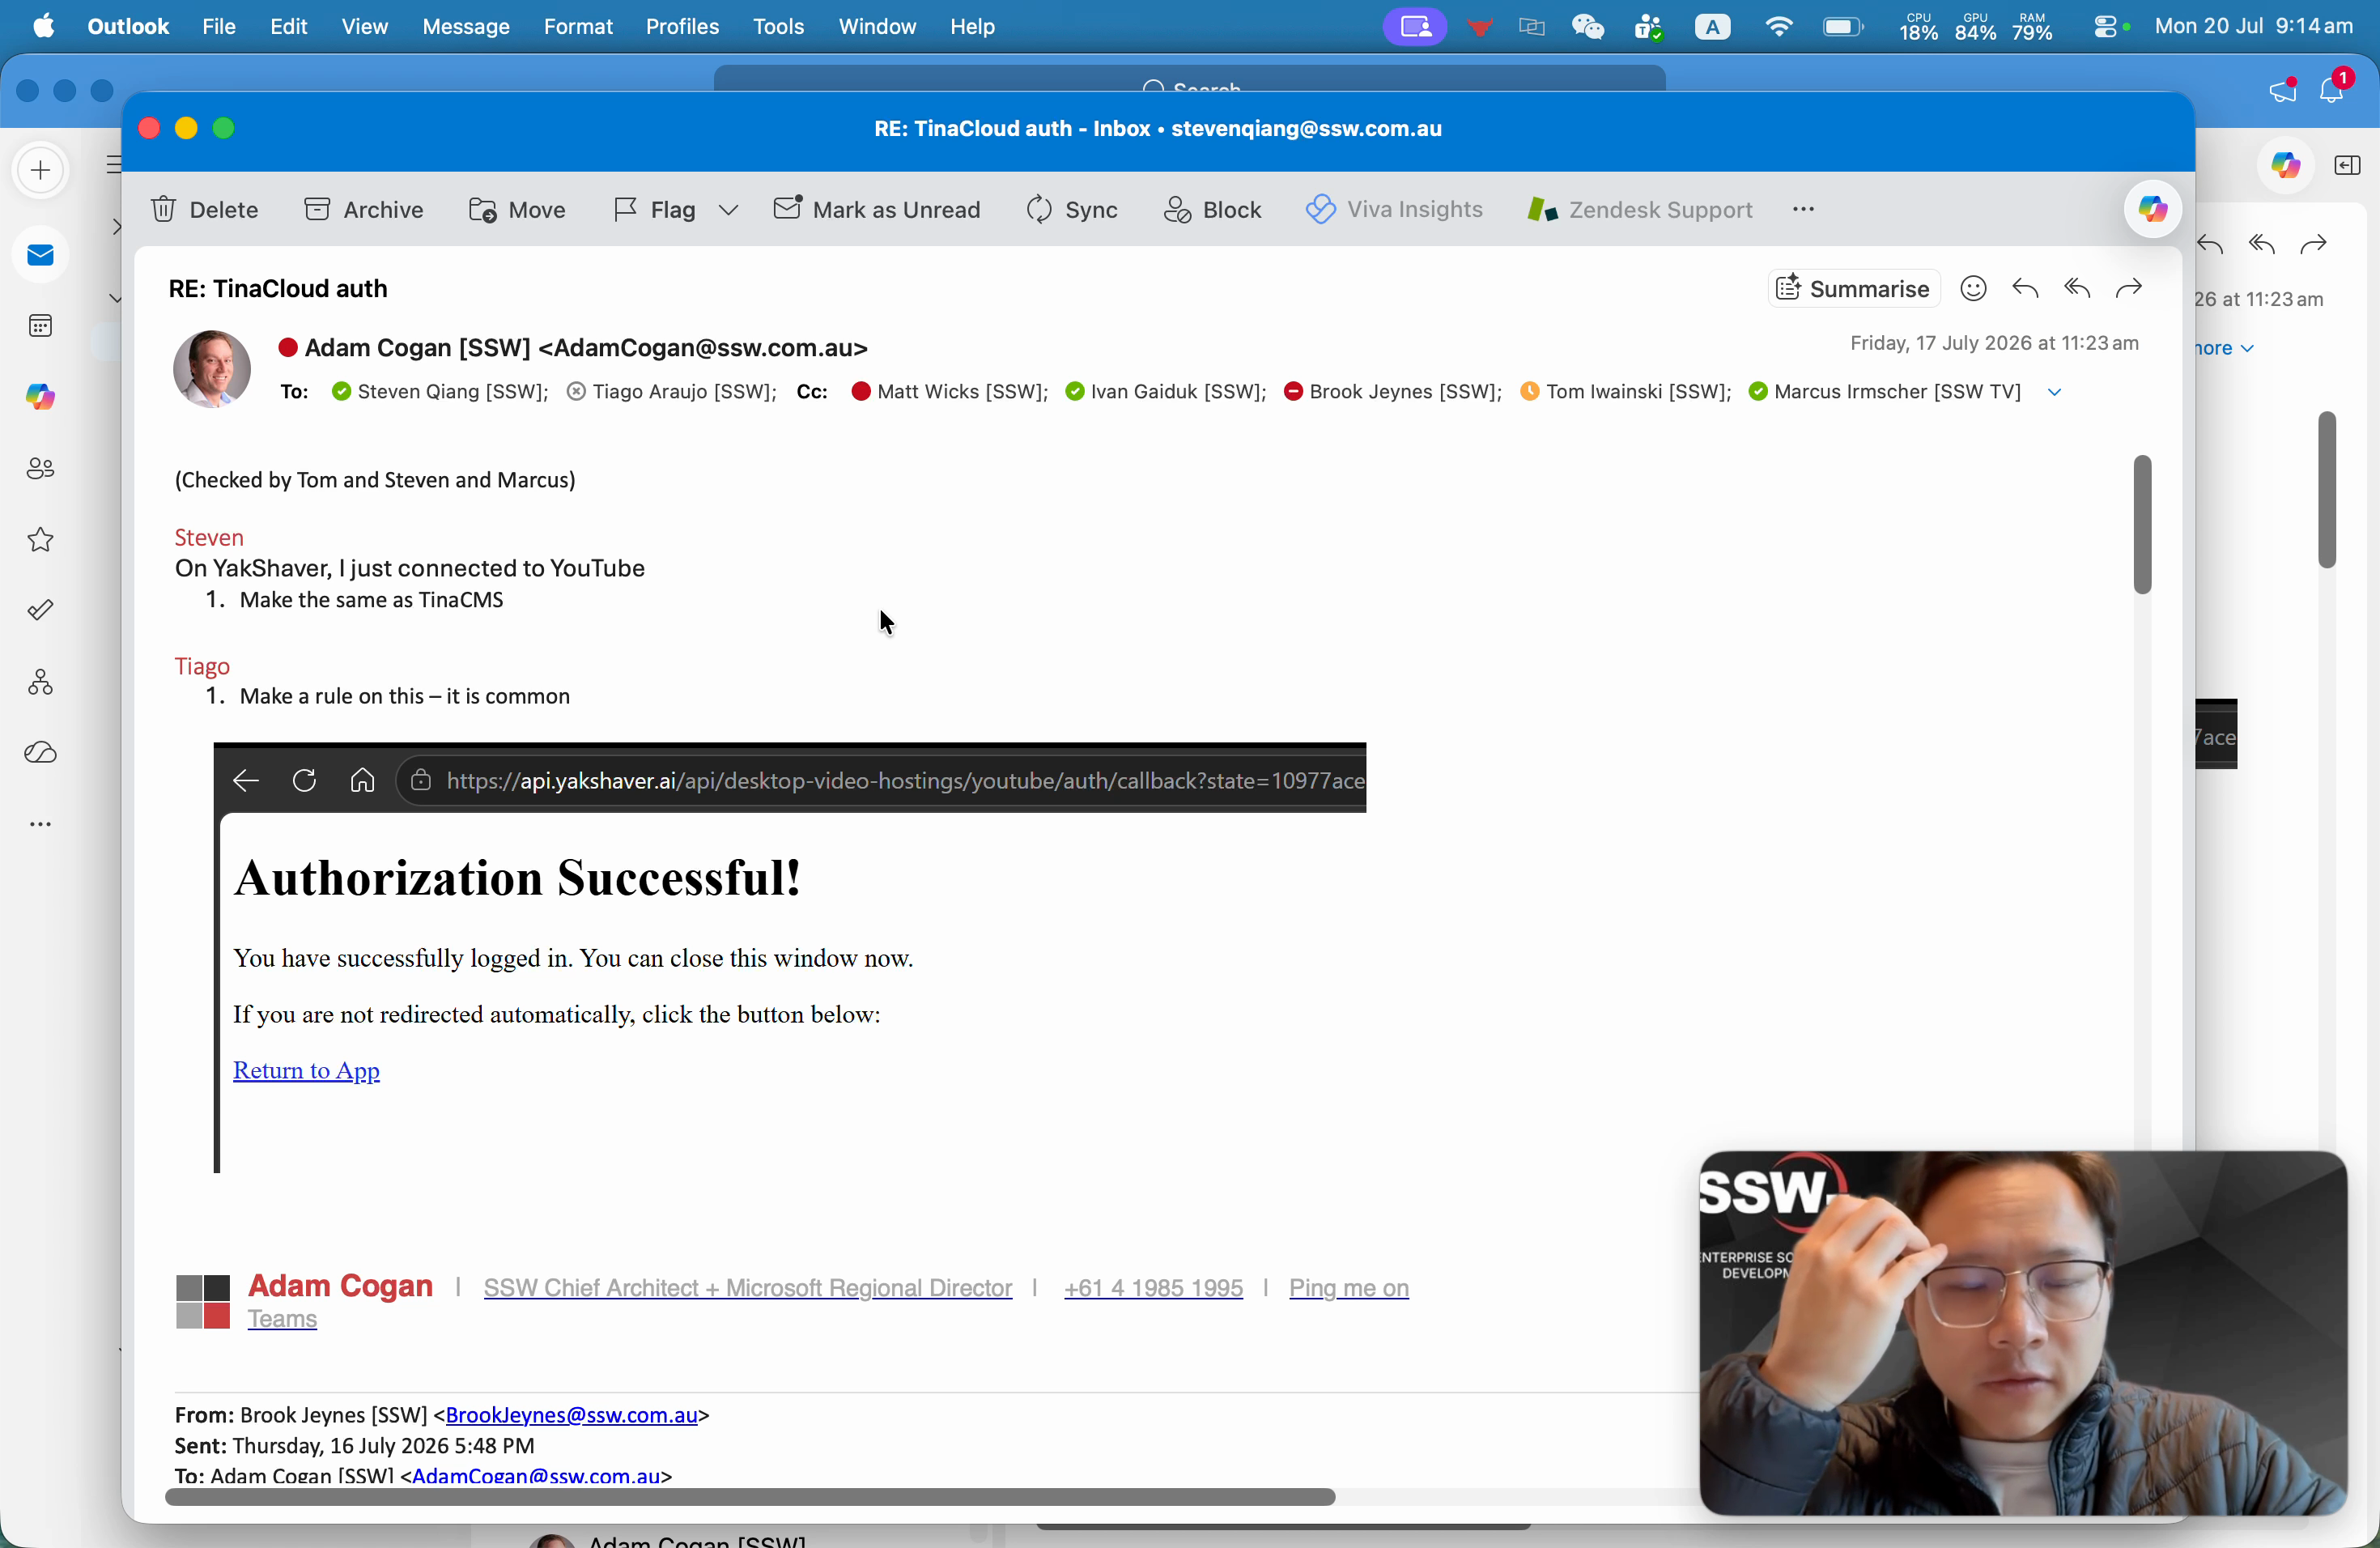This screenshot has width=2380, height=1548.
Task: Open Zendesk Support add-in
Action: pos(1640,210)
